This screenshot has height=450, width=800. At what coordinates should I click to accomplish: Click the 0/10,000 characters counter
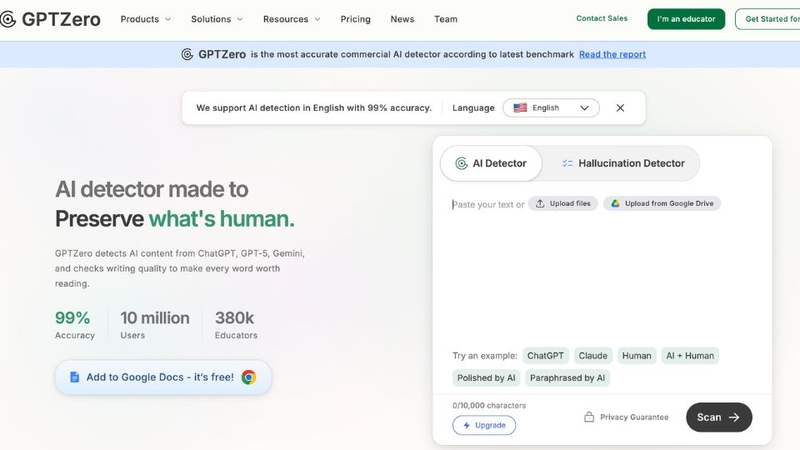(489, 406)
